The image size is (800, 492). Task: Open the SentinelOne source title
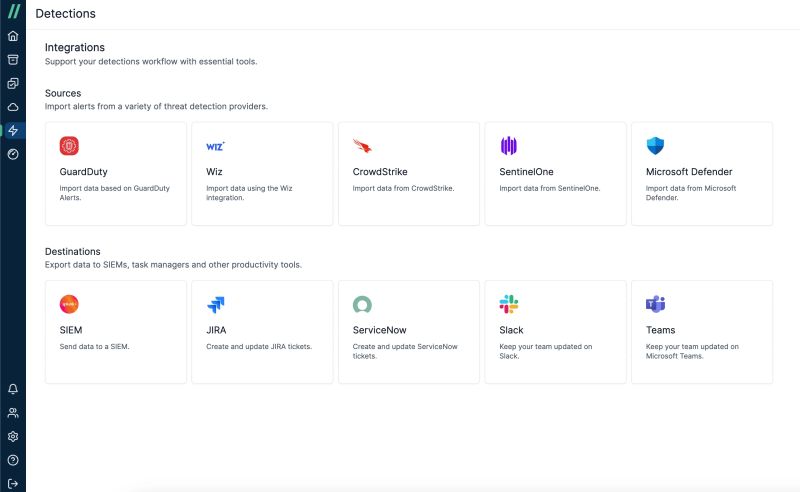click(x=527, y=171)
